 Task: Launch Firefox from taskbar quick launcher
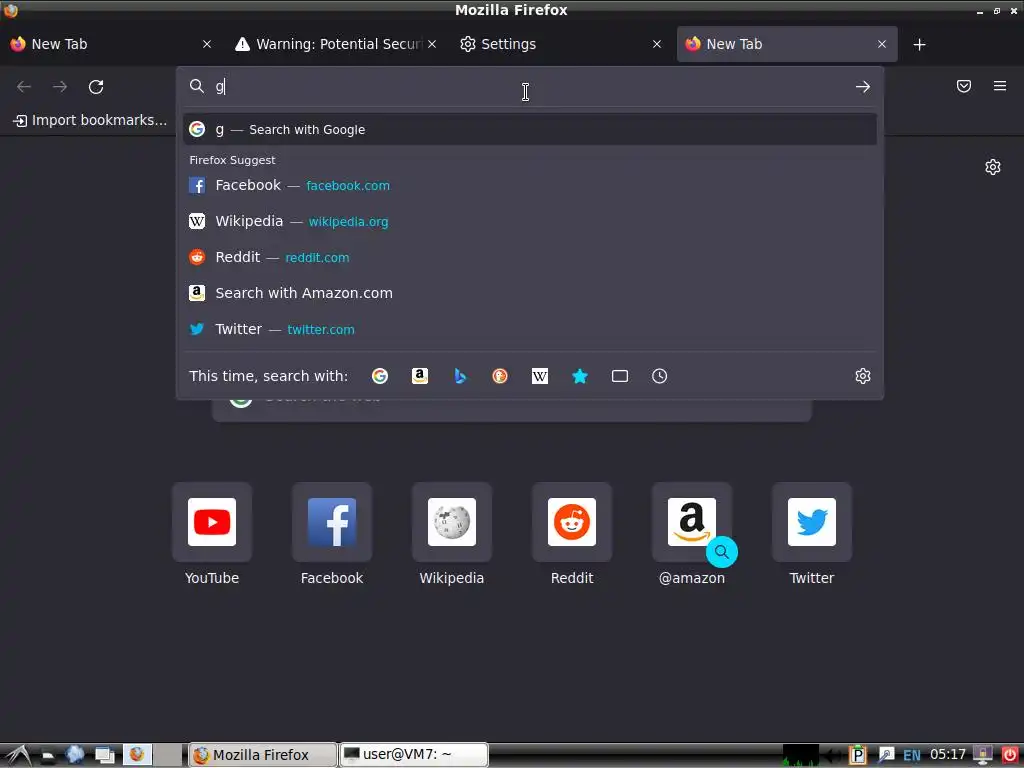coord(137,755)
